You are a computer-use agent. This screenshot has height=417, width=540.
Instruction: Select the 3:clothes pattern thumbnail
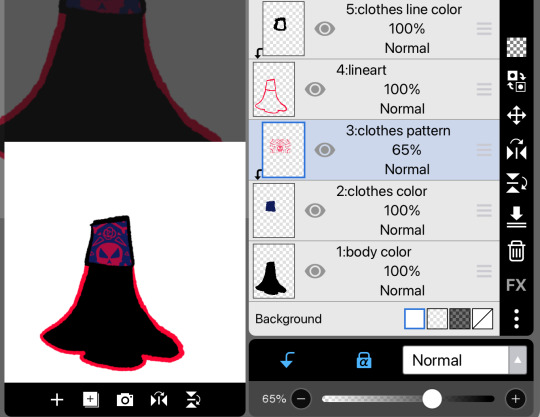coord(283,150)
